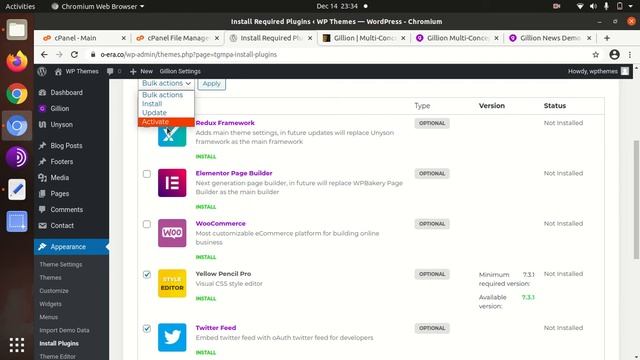Uncheck the Twitter Feed checkbox
This screenshot has height=360, width=640.
147,329
